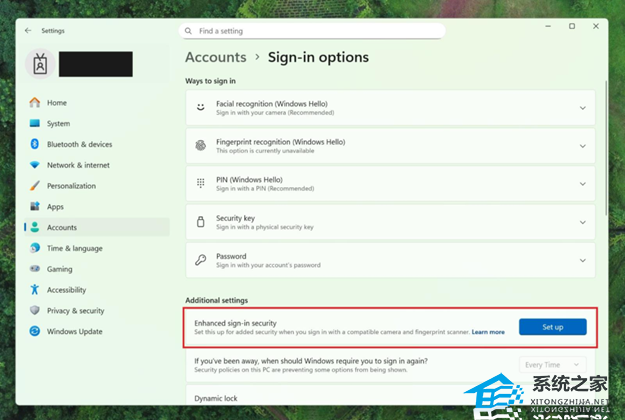Screen dimensions: 625x420
Task: Click the Security key USB icon
Action: 200,222
